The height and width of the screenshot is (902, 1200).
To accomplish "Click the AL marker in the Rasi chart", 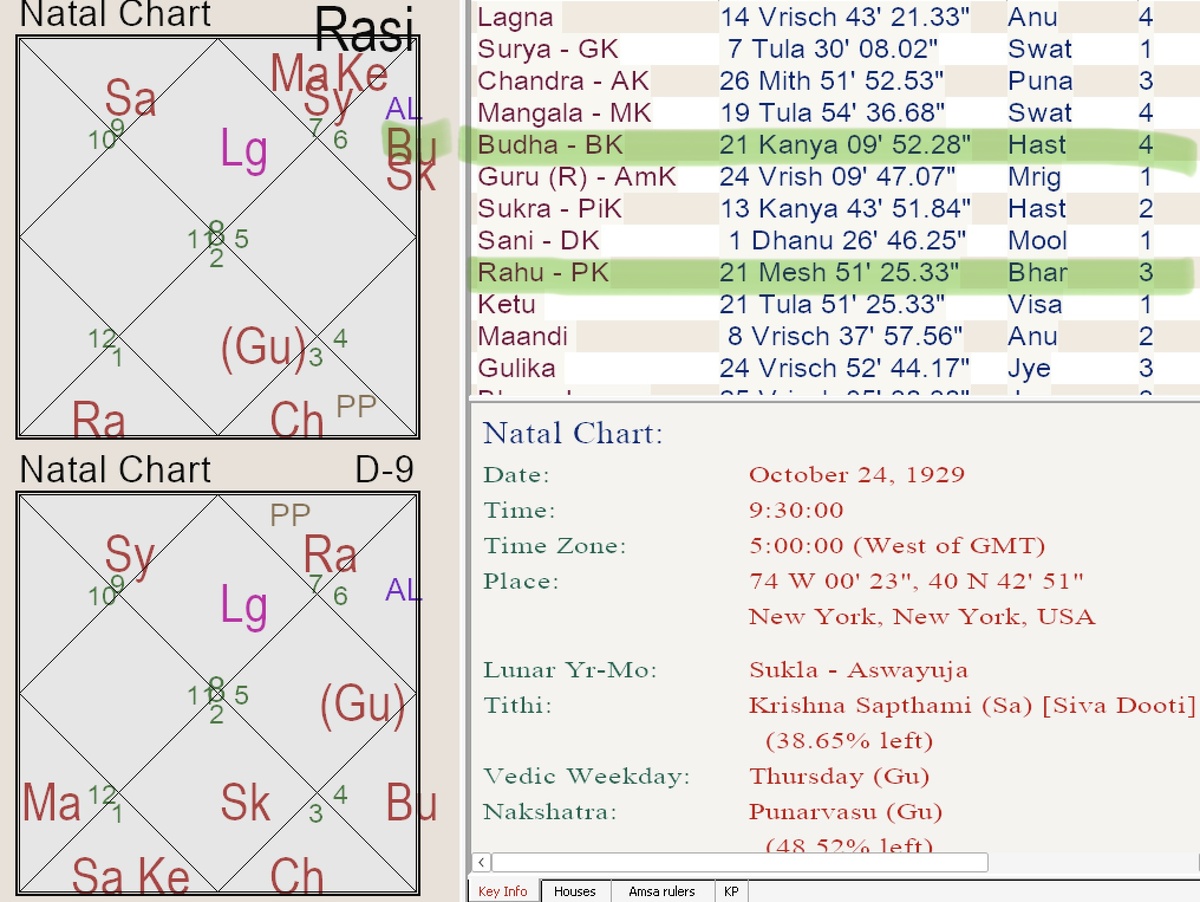I will [x=404, y=110].
